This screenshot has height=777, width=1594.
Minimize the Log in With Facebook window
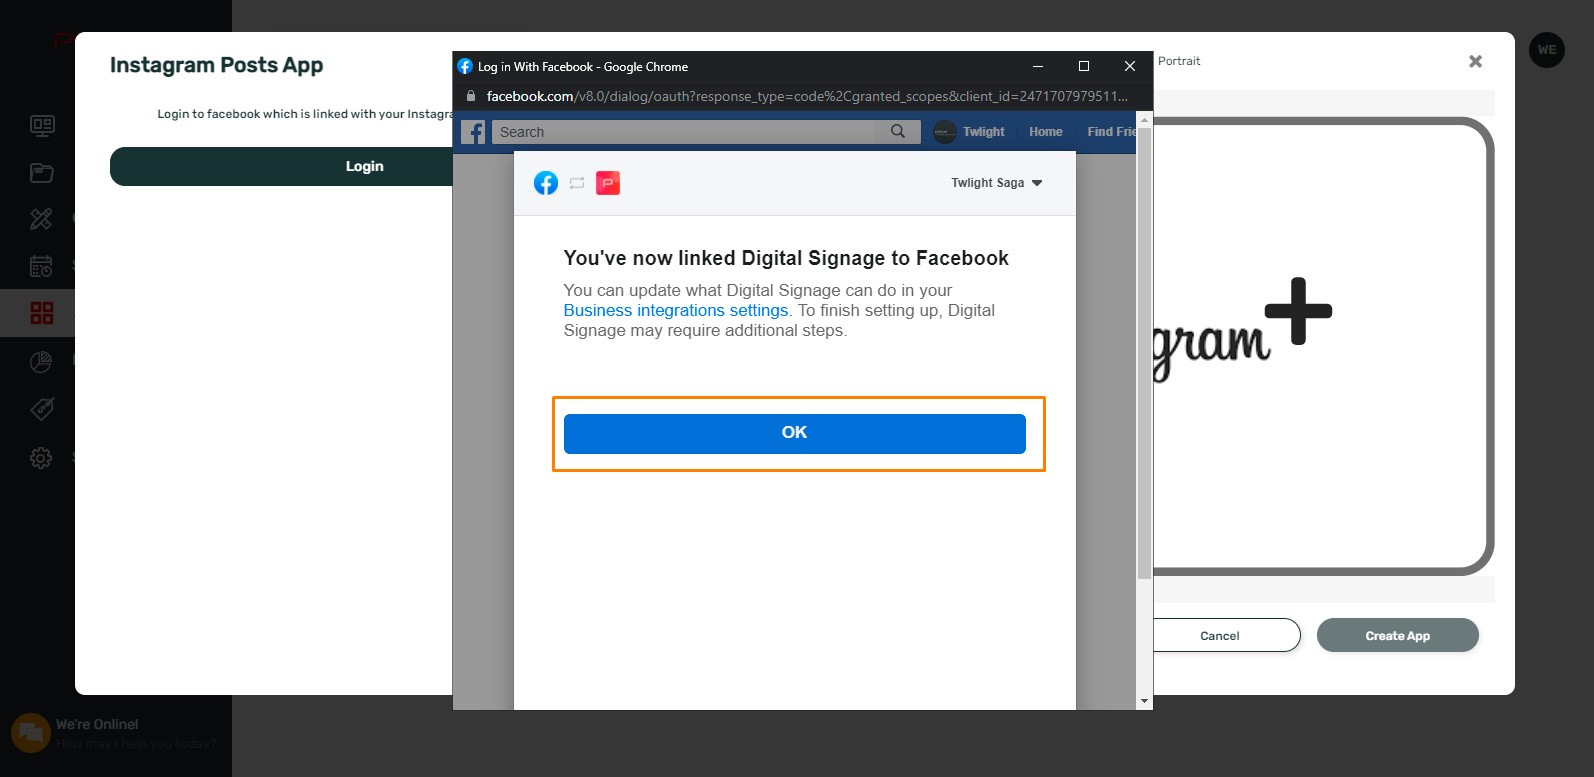1038,66
